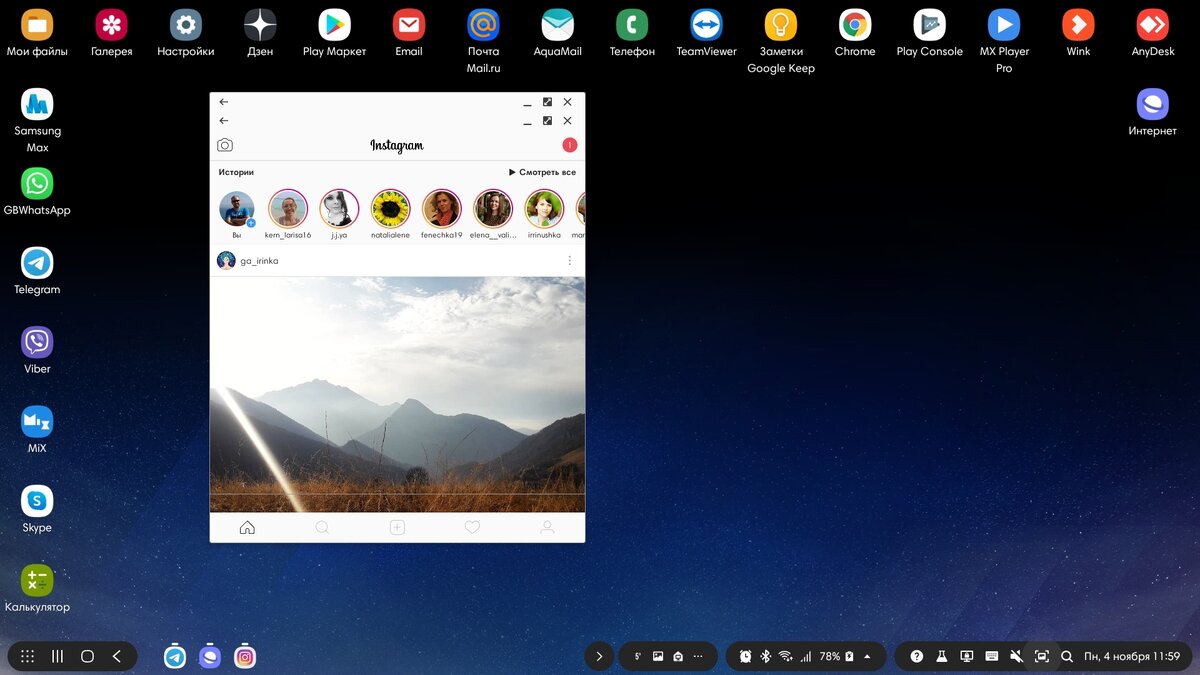This screenshot has width=1200, height=675.
Task: Unmute sound via taskbar speaker icon
Action: (1016, 656)
